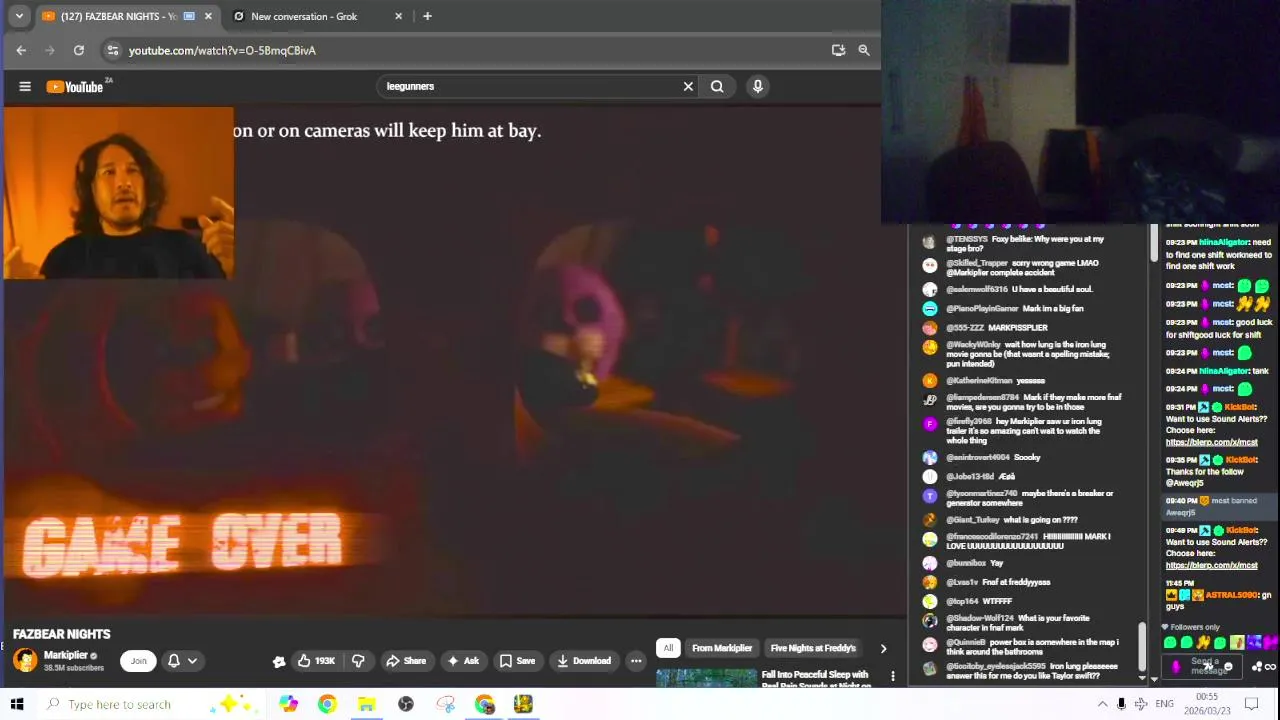Select the Five Nights at Freddy's chip
The height and width of the screenshot is (720, 1280).
coord(813,648)
